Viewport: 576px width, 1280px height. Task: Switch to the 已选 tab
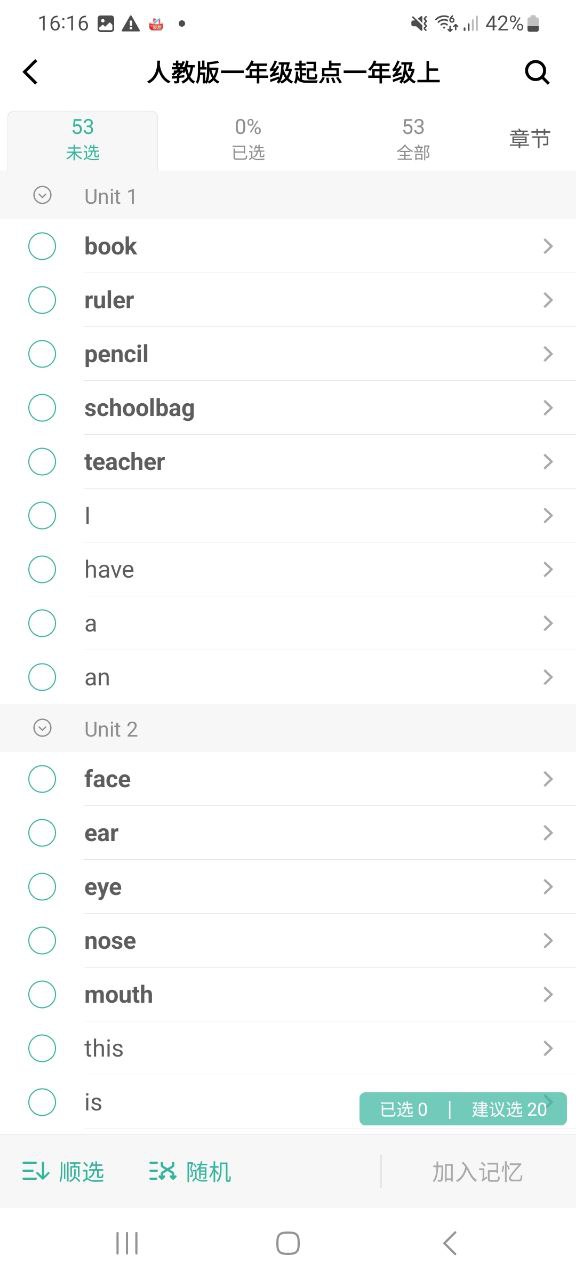(248, 139)
